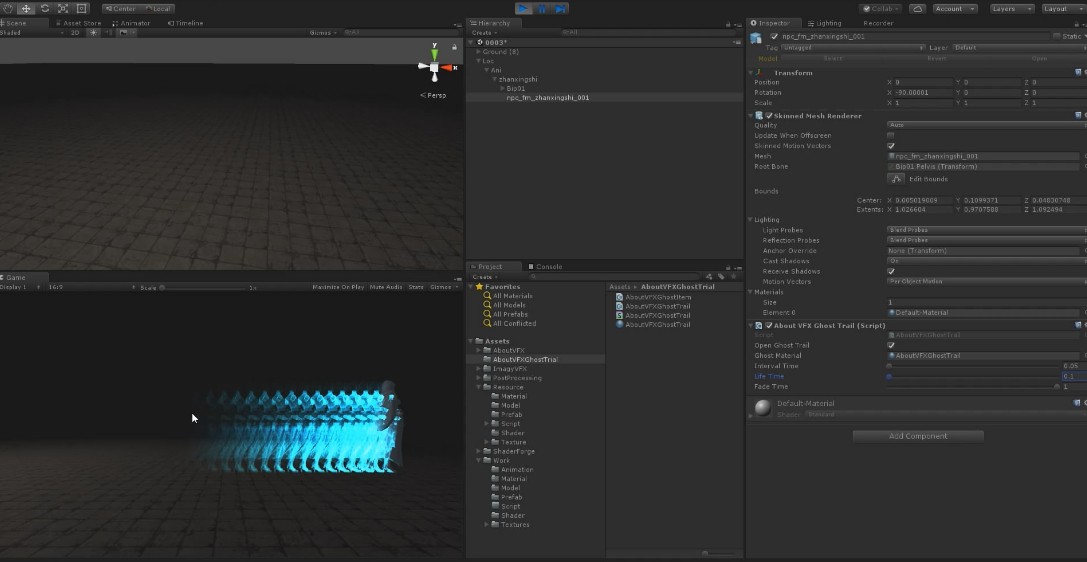This screenshot has width=1087, height=562.
Task: Switch to the Recorder tab
Action: pyautogui.click(x=878, y=23)
